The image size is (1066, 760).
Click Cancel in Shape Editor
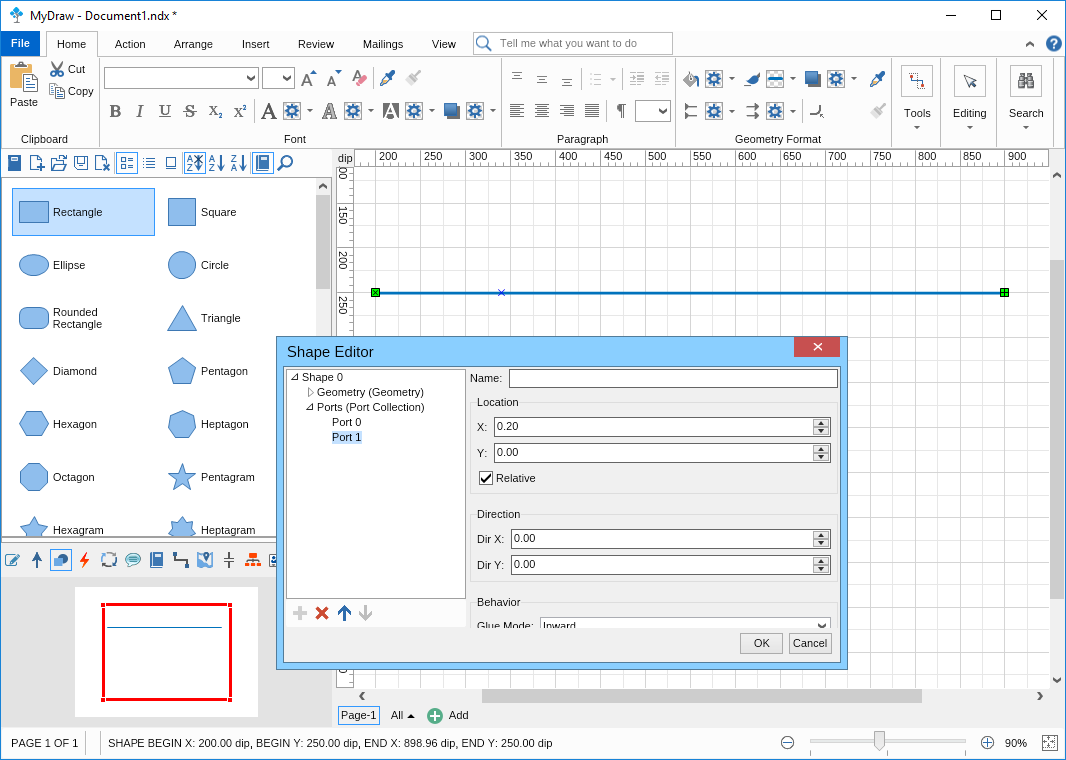click(810, 643)
